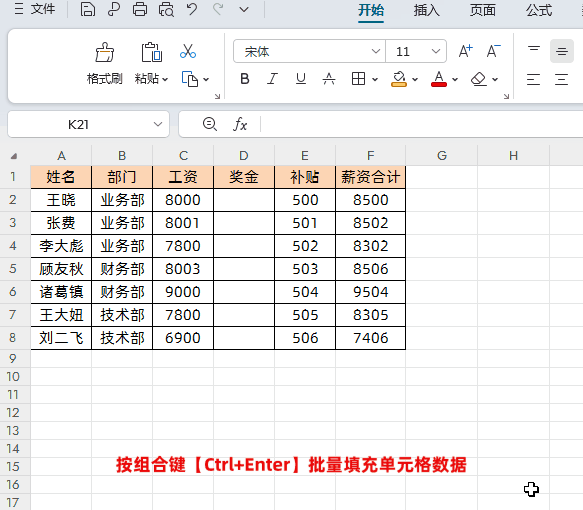The width and height of the screenshot is (583, 510).
Task: Expand the 粘贴 dropdown arrow
Action: (165, 79)
